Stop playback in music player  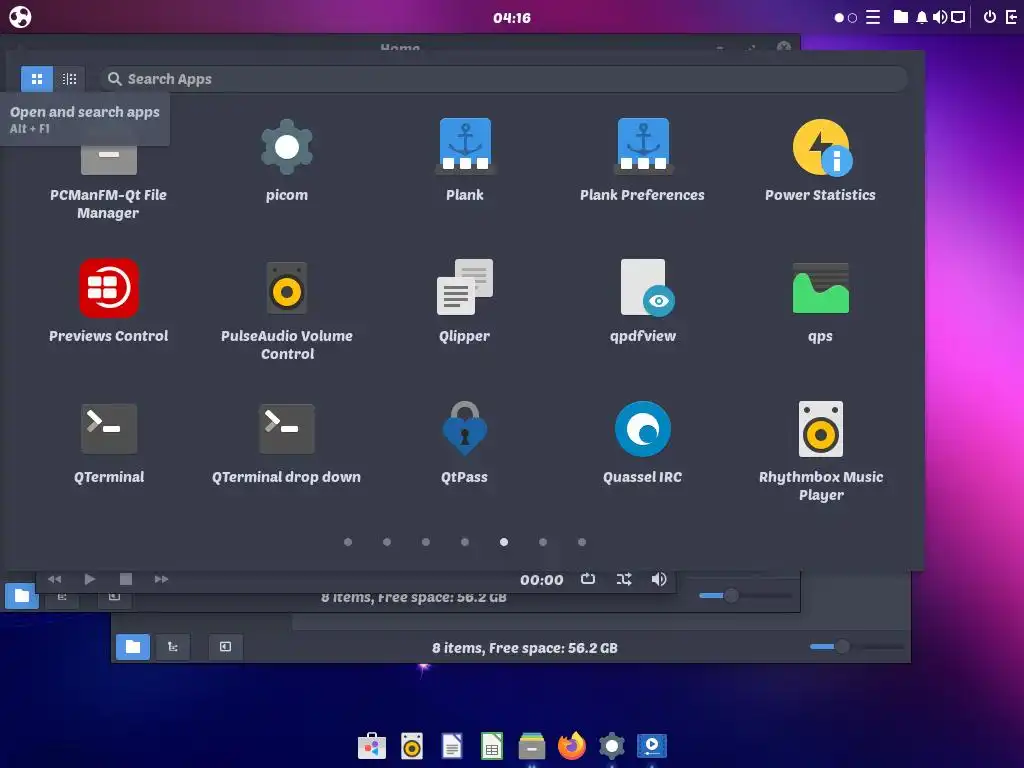tap(126, 579)
